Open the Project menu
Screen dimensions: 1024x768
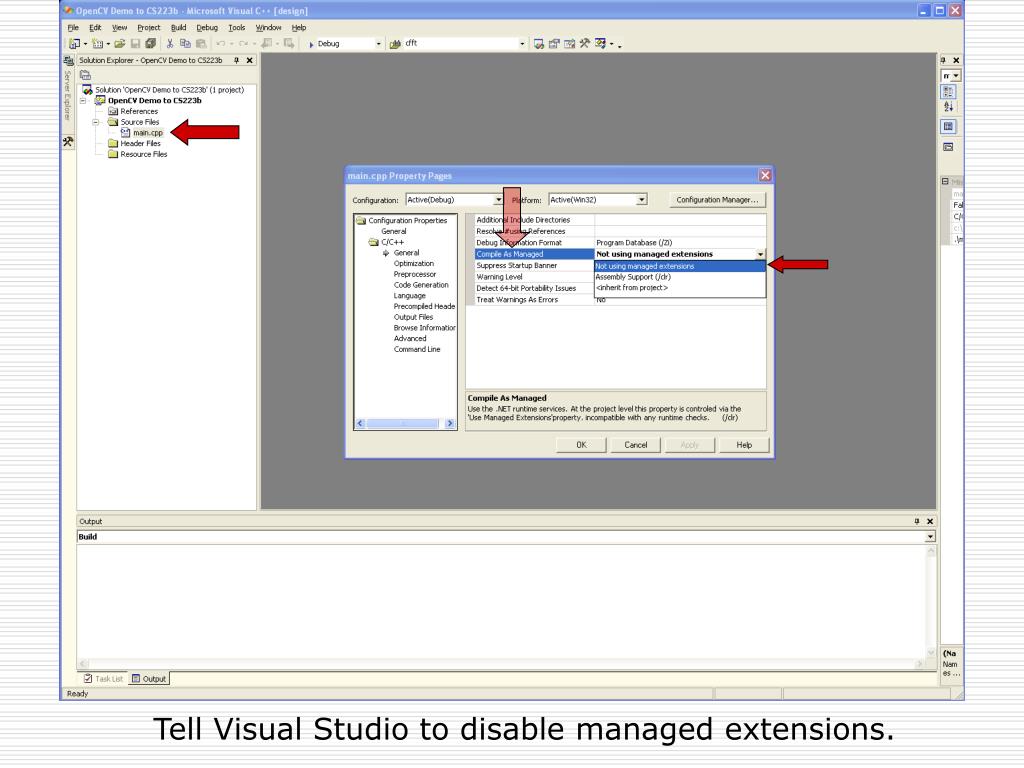tap(149, 27)
